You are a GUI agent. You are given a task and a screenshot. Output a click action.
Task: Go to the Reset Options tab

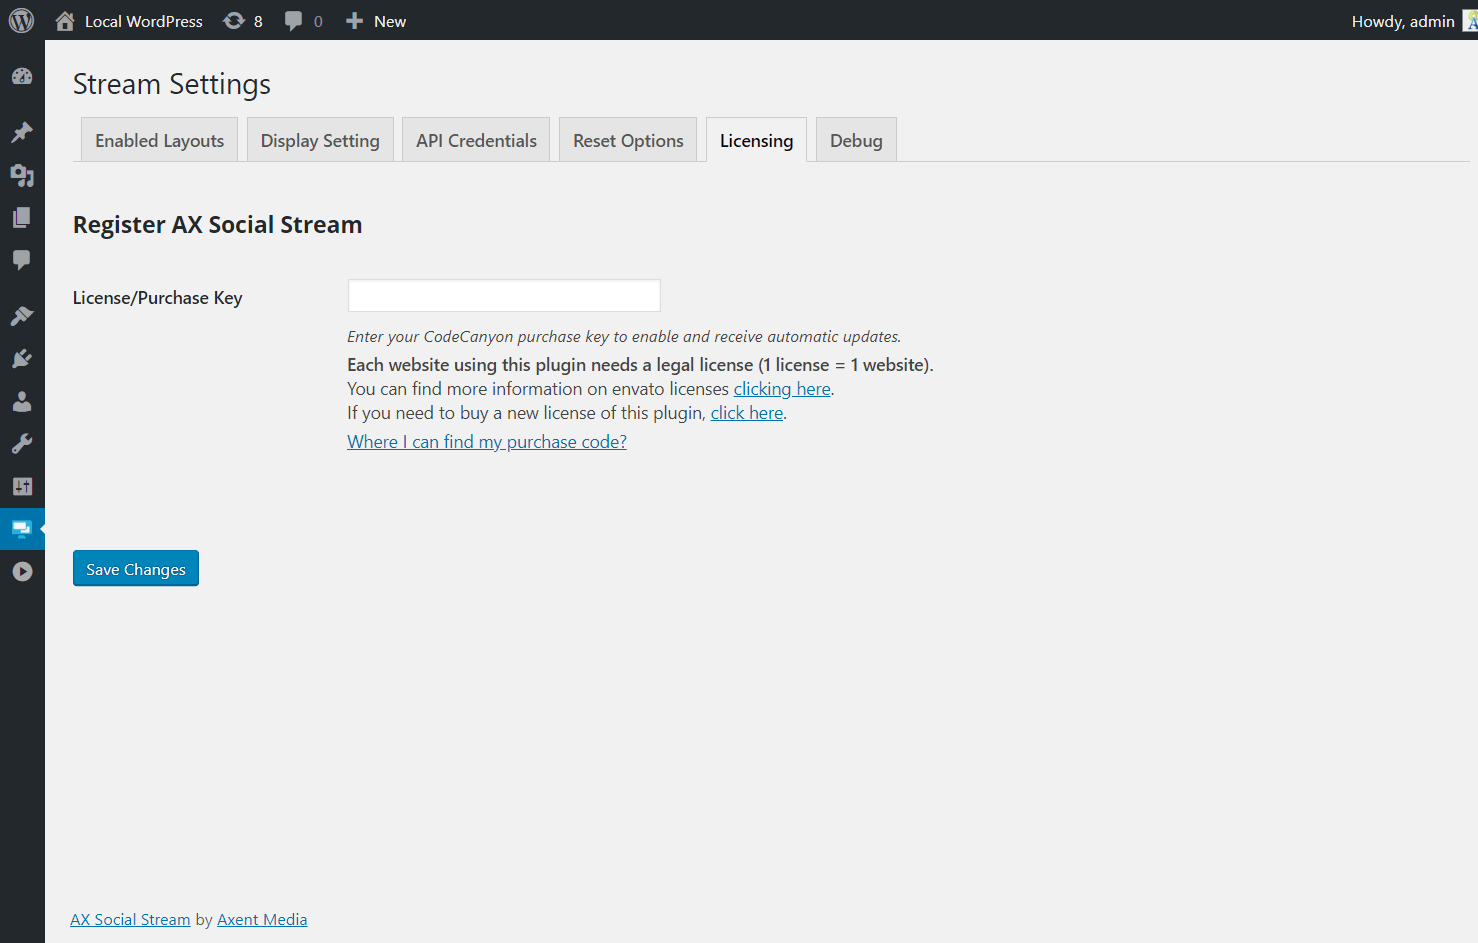click(628, 140)
